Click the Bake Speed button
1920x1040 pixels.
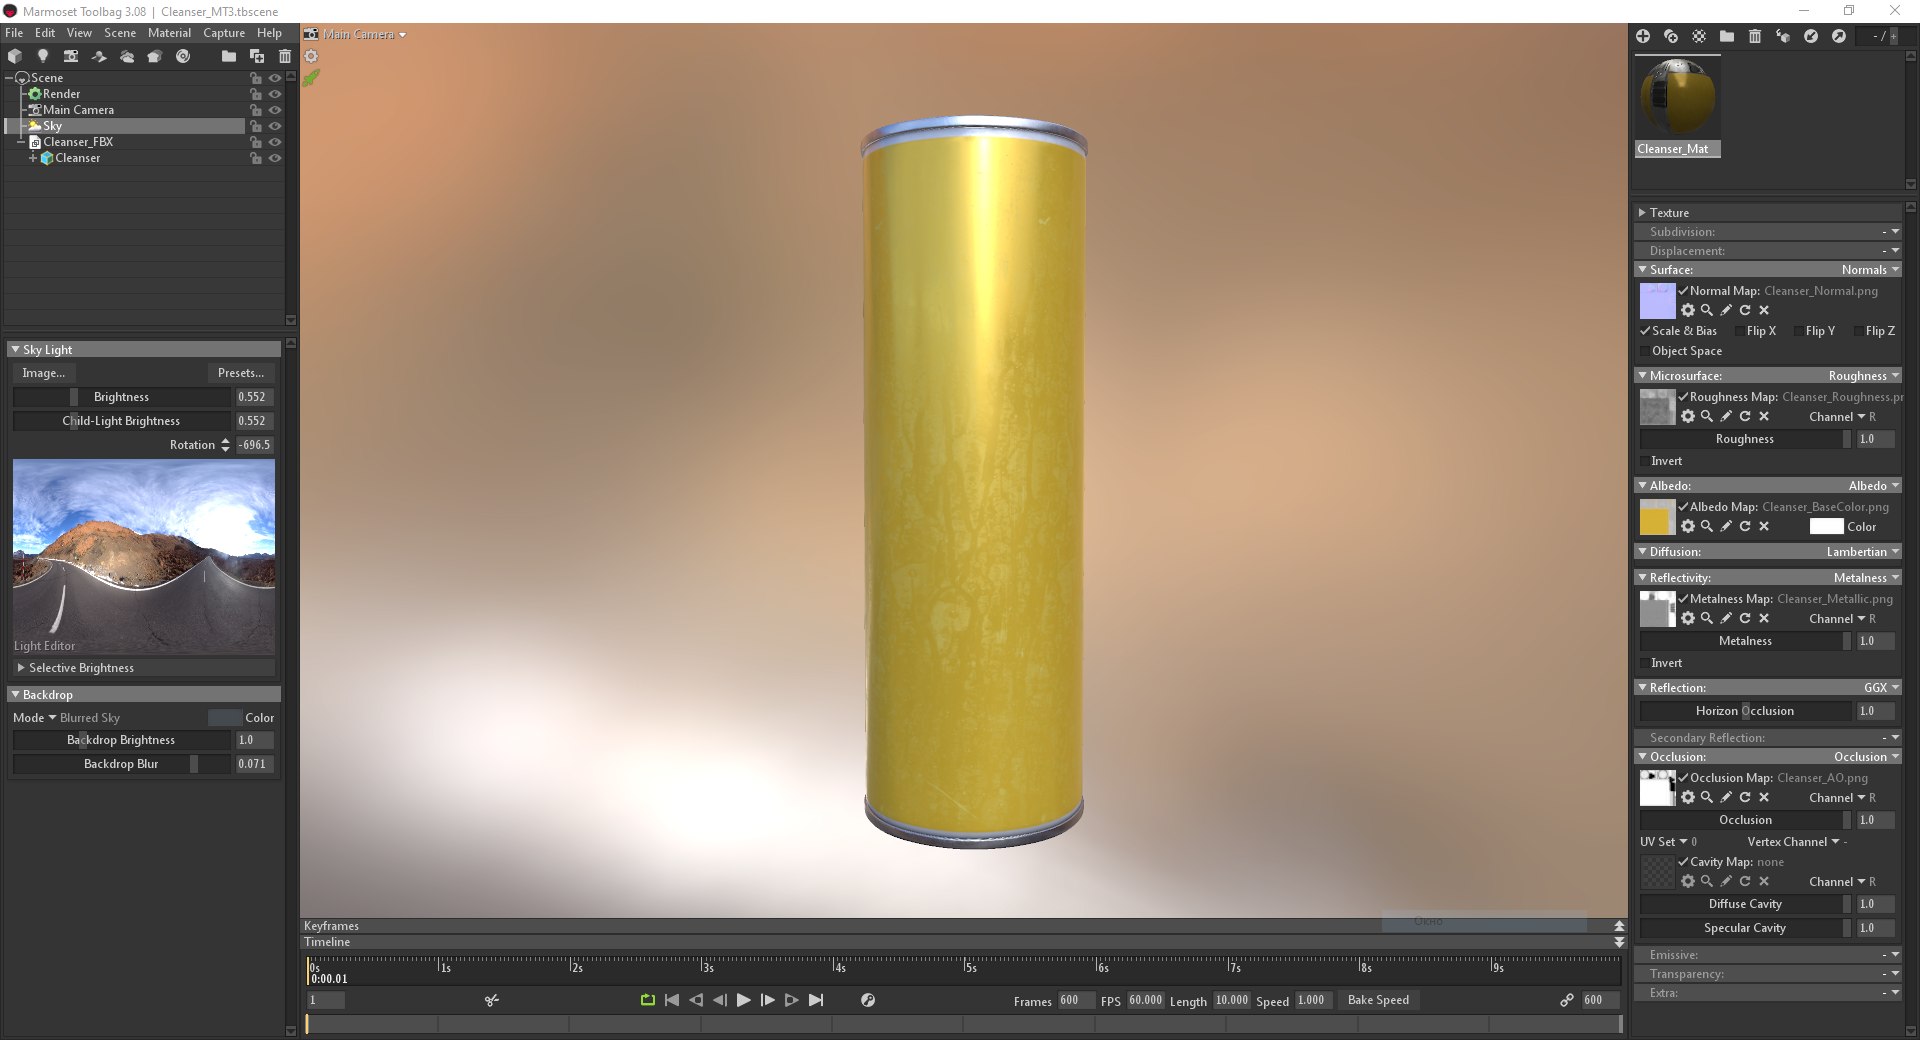(1378, 1000)
